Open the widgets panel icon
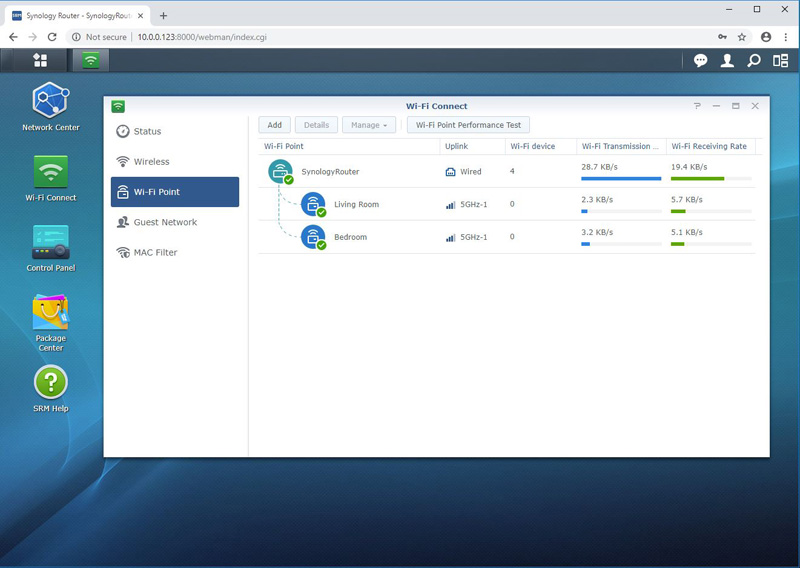The image size is (800, 568). pos(780,61)
